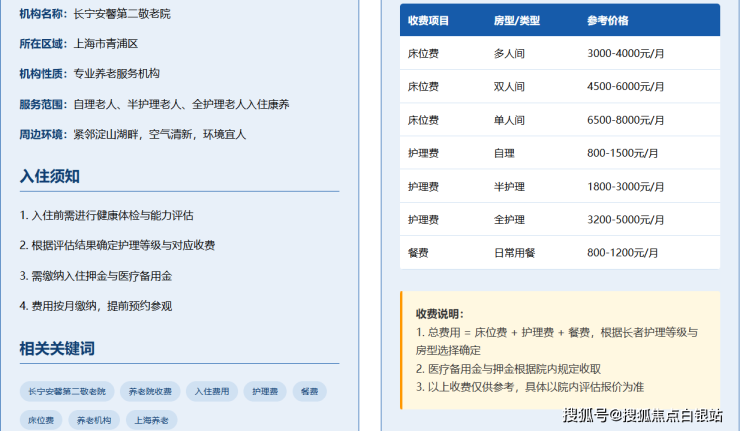Click fee note 2 医疗备用金与押金 line
Screen dimensions: 740x431
508,369
